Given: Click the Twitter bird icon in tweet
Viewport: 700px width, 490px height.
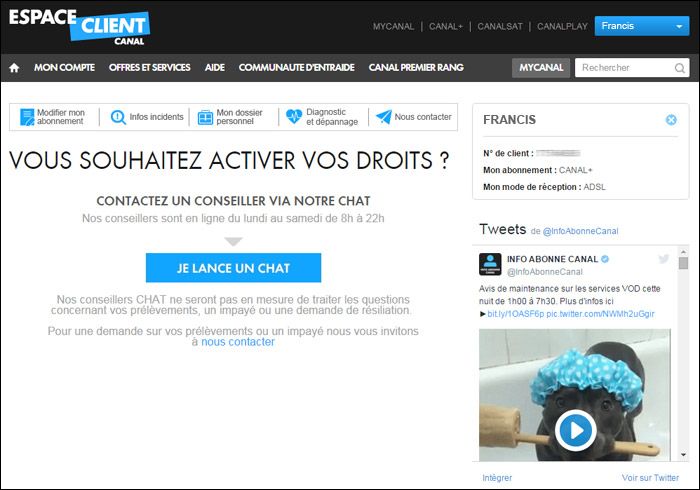Looking at the screenshot, I should click(663, 259).
